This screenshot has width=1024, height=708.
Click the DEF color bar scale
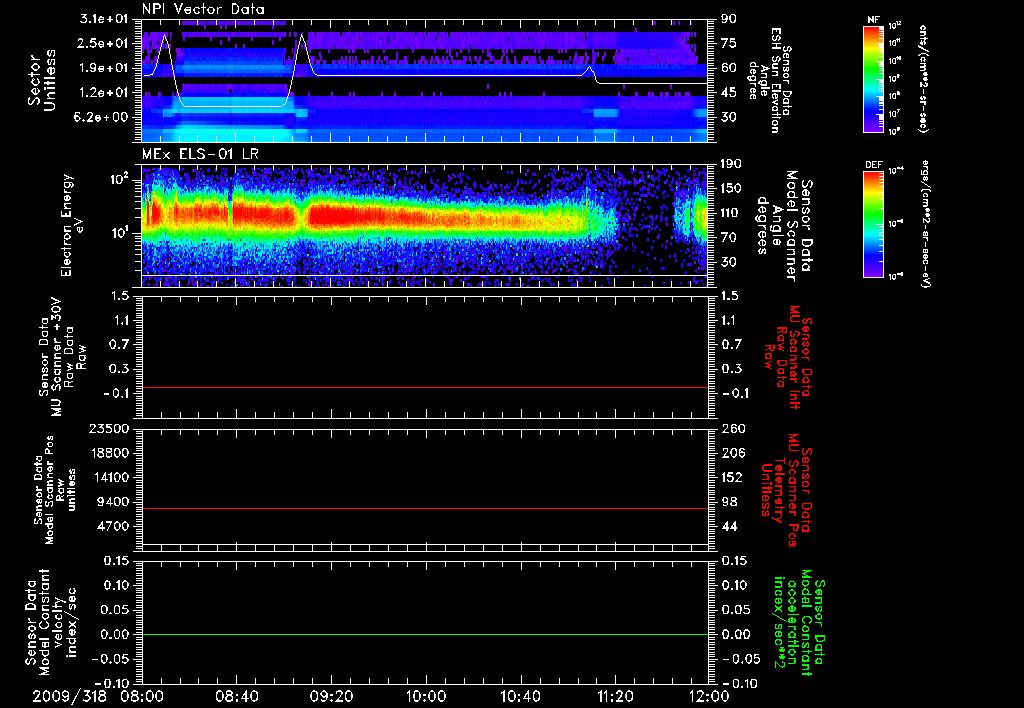click(x=873, y=224)
